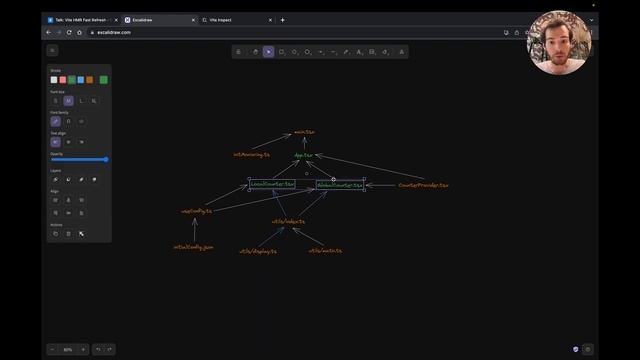Open a new browser tab

[x=282, y=20]
